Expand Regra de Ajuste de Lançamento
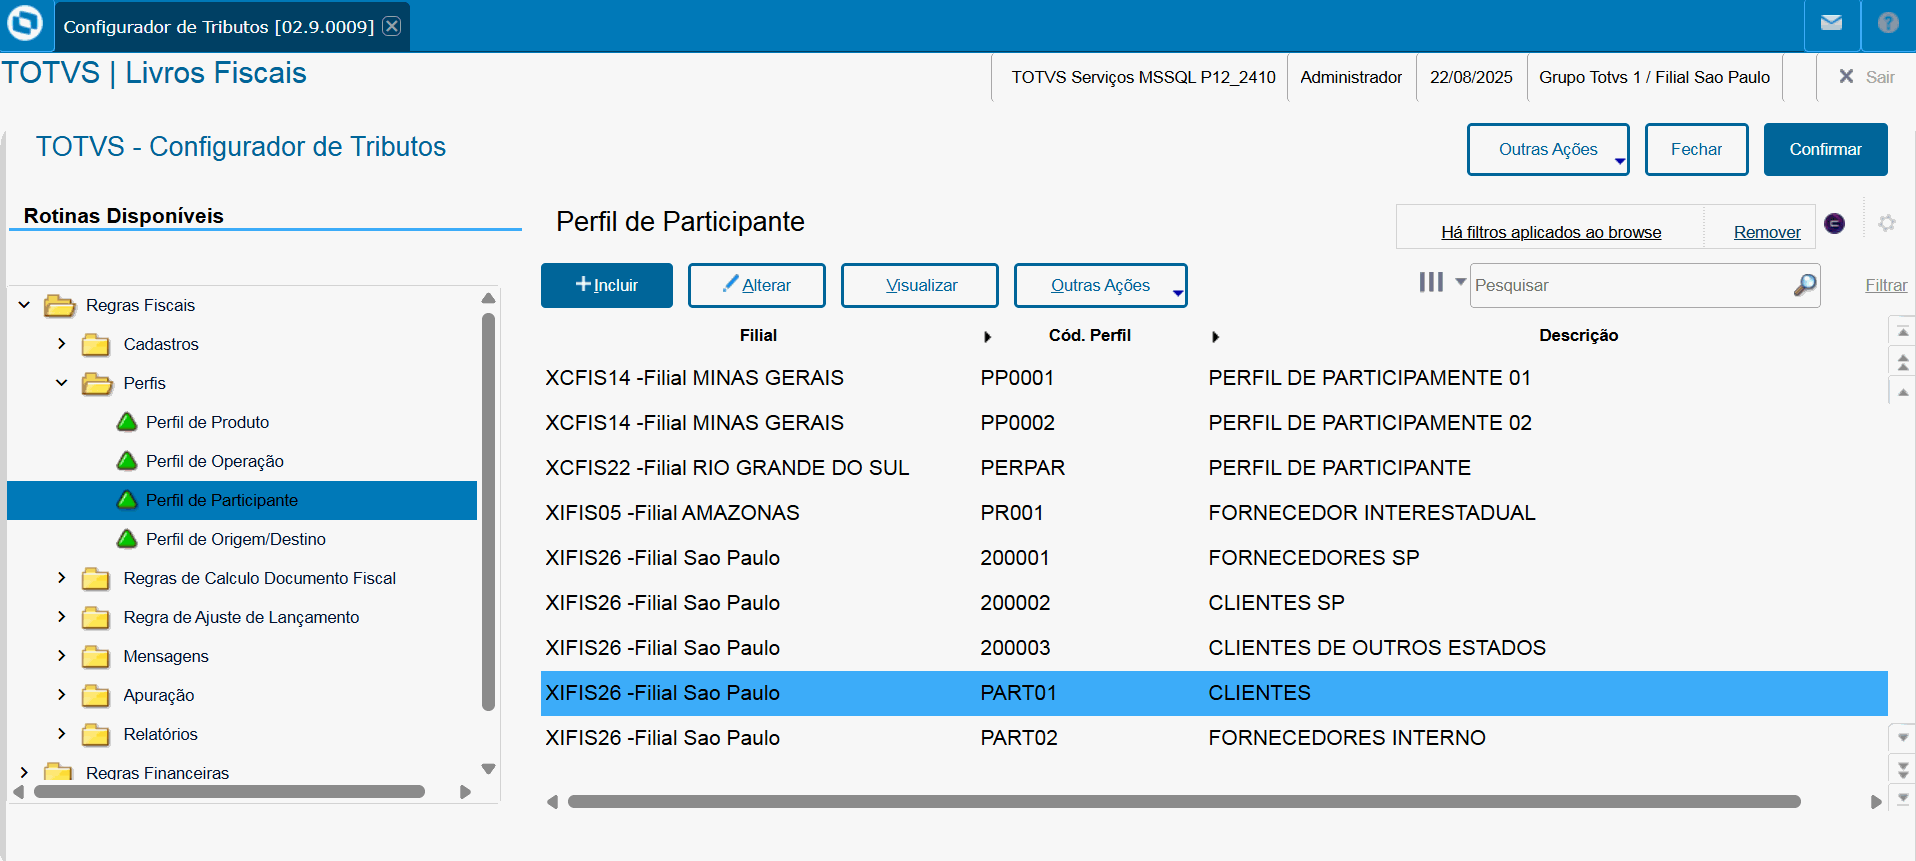This screenshot has height=861, width=1916. click(x=62, y=617)
